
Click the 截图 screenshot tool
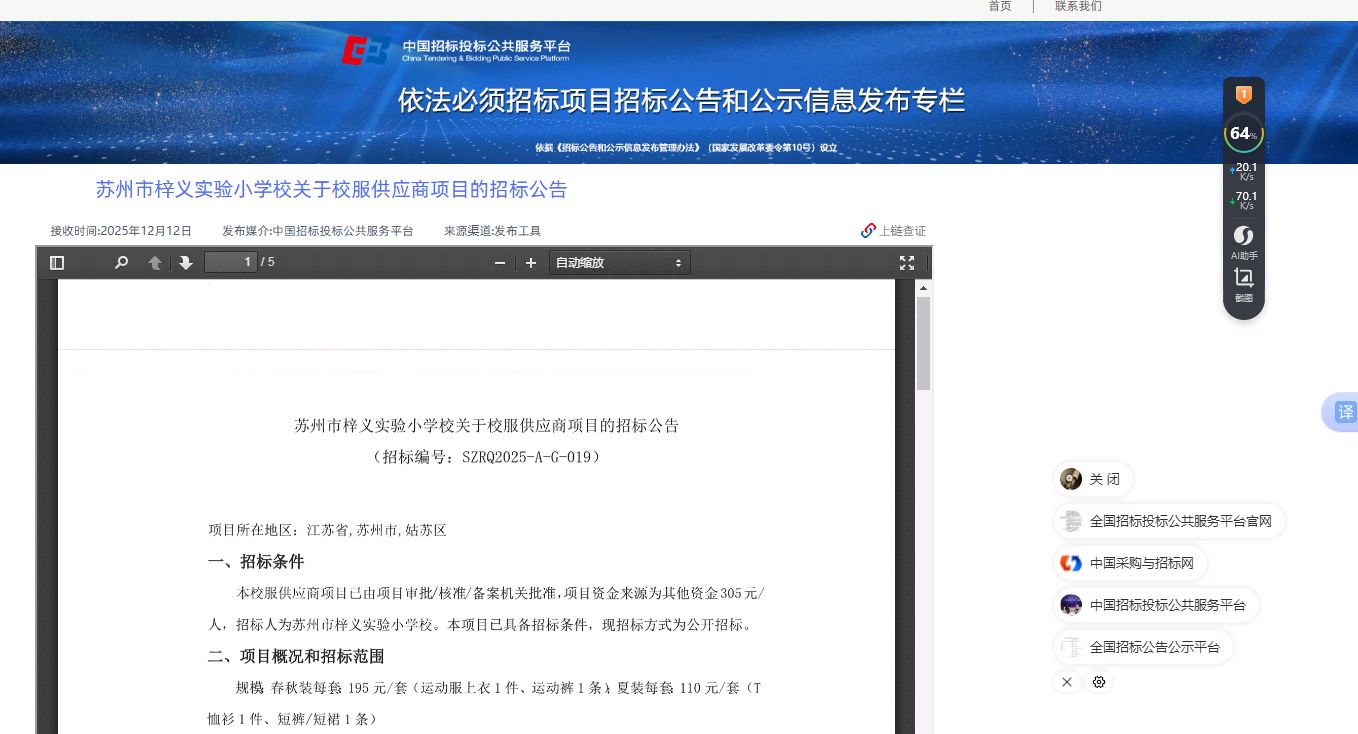1244,284
